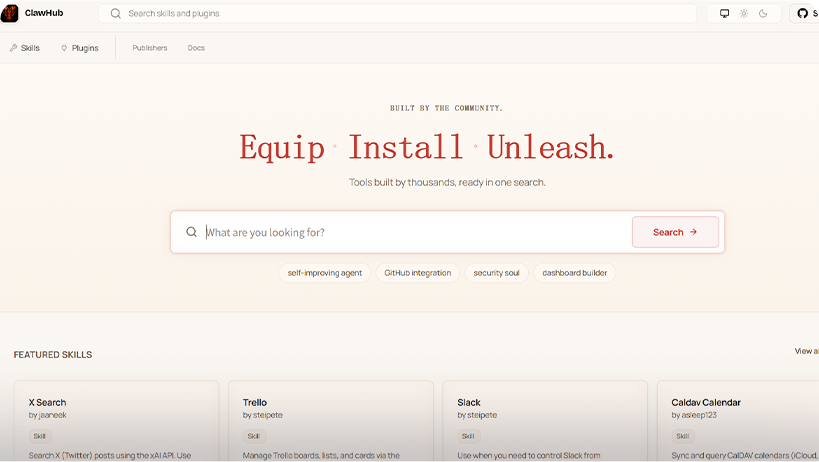Click author text by jaaneek
Image resolution: width=819 pixels, height=462 pixels.
(x=48, y=416)
